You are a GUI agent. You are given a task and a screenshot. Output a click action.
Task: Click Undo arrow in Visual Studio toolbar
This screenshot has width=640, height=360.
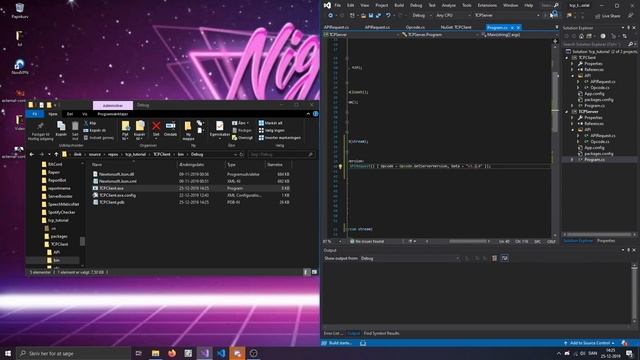click(388, 16)
